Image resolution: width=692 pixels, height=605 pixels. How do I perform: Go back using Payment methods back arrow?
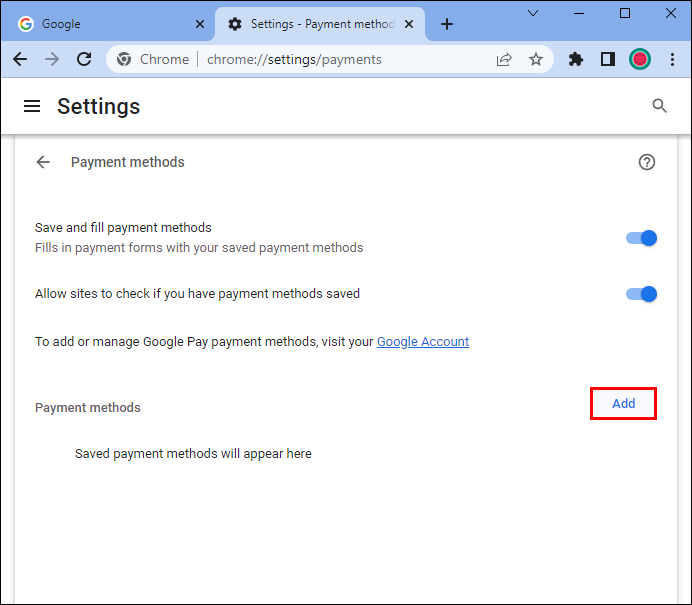pos(43,162)
